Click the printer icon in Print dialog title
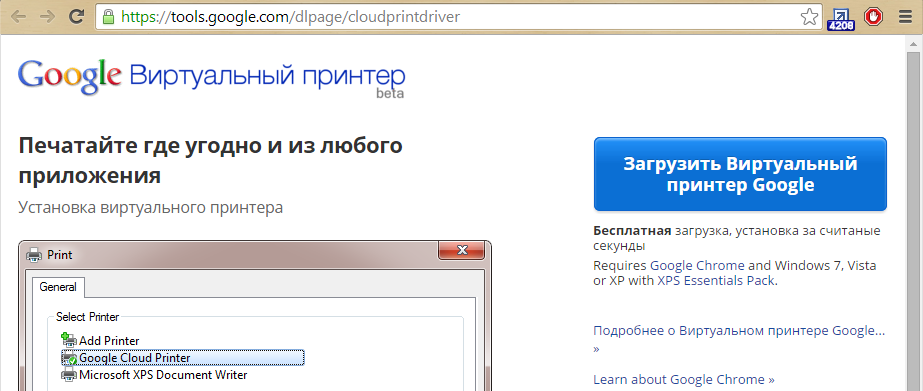Screen dimensions: 923x391 click(35, 255)
